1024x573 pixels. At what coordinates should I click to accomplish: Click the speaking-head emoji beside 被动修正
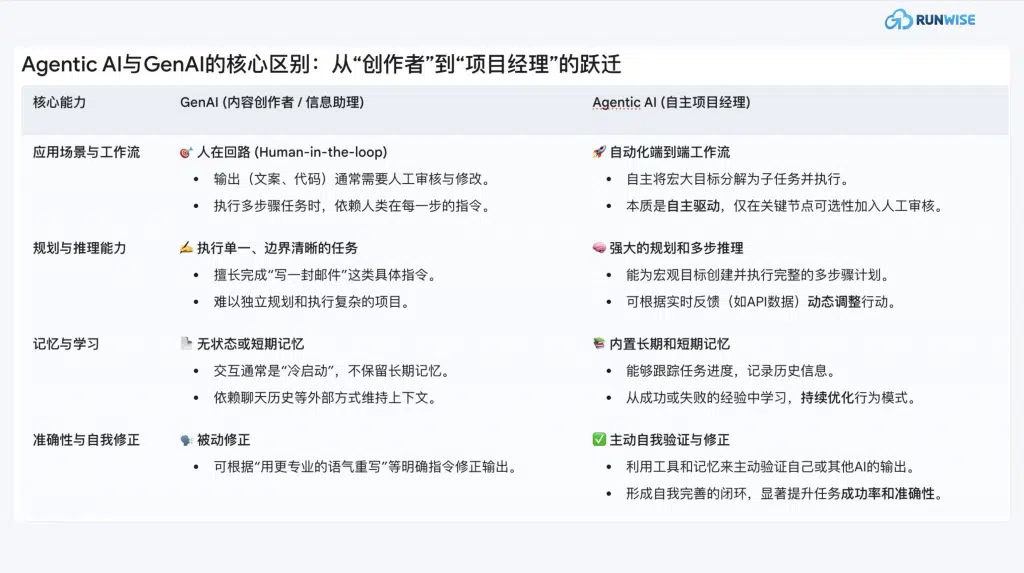pyautogui.click(x=186, y=440)
